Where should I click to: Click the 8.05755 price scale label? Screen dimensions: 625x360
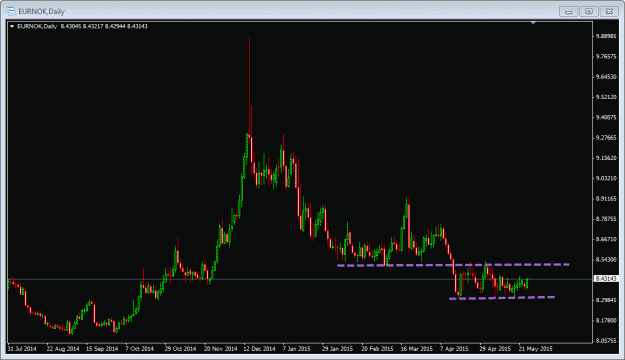(606, 340)
